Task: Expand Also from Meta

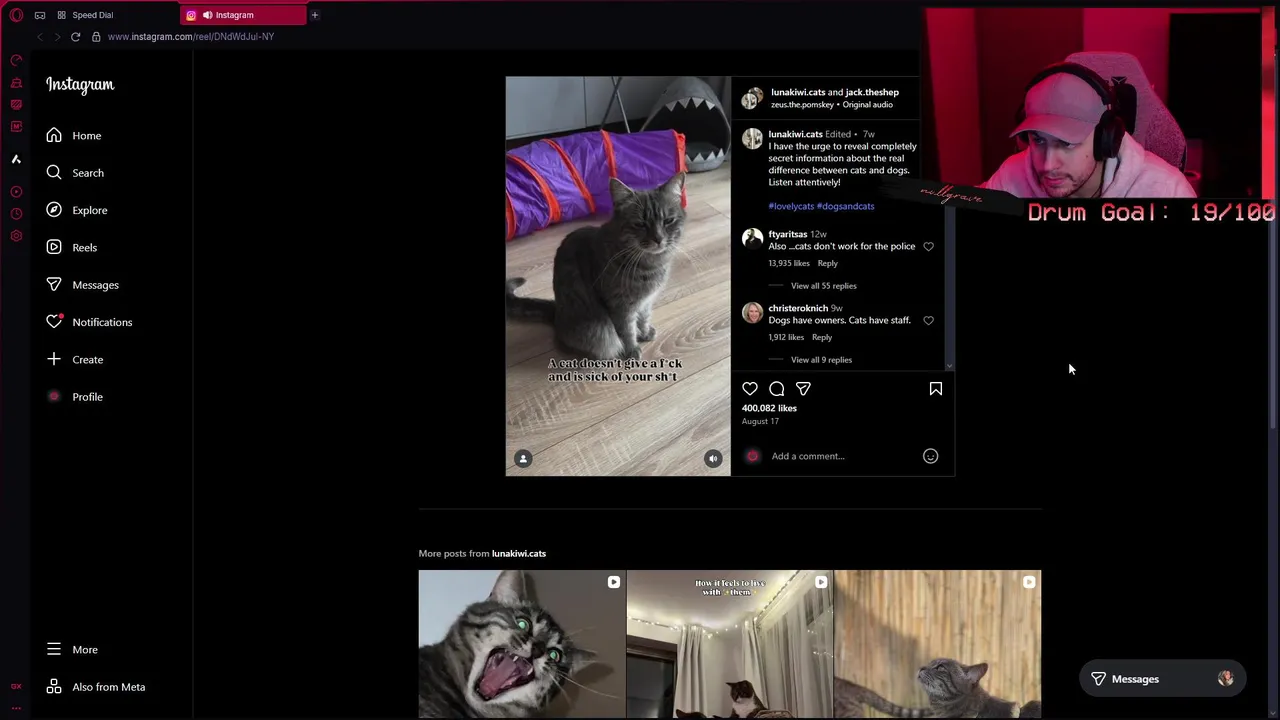Action: click(x=95, y=687)
